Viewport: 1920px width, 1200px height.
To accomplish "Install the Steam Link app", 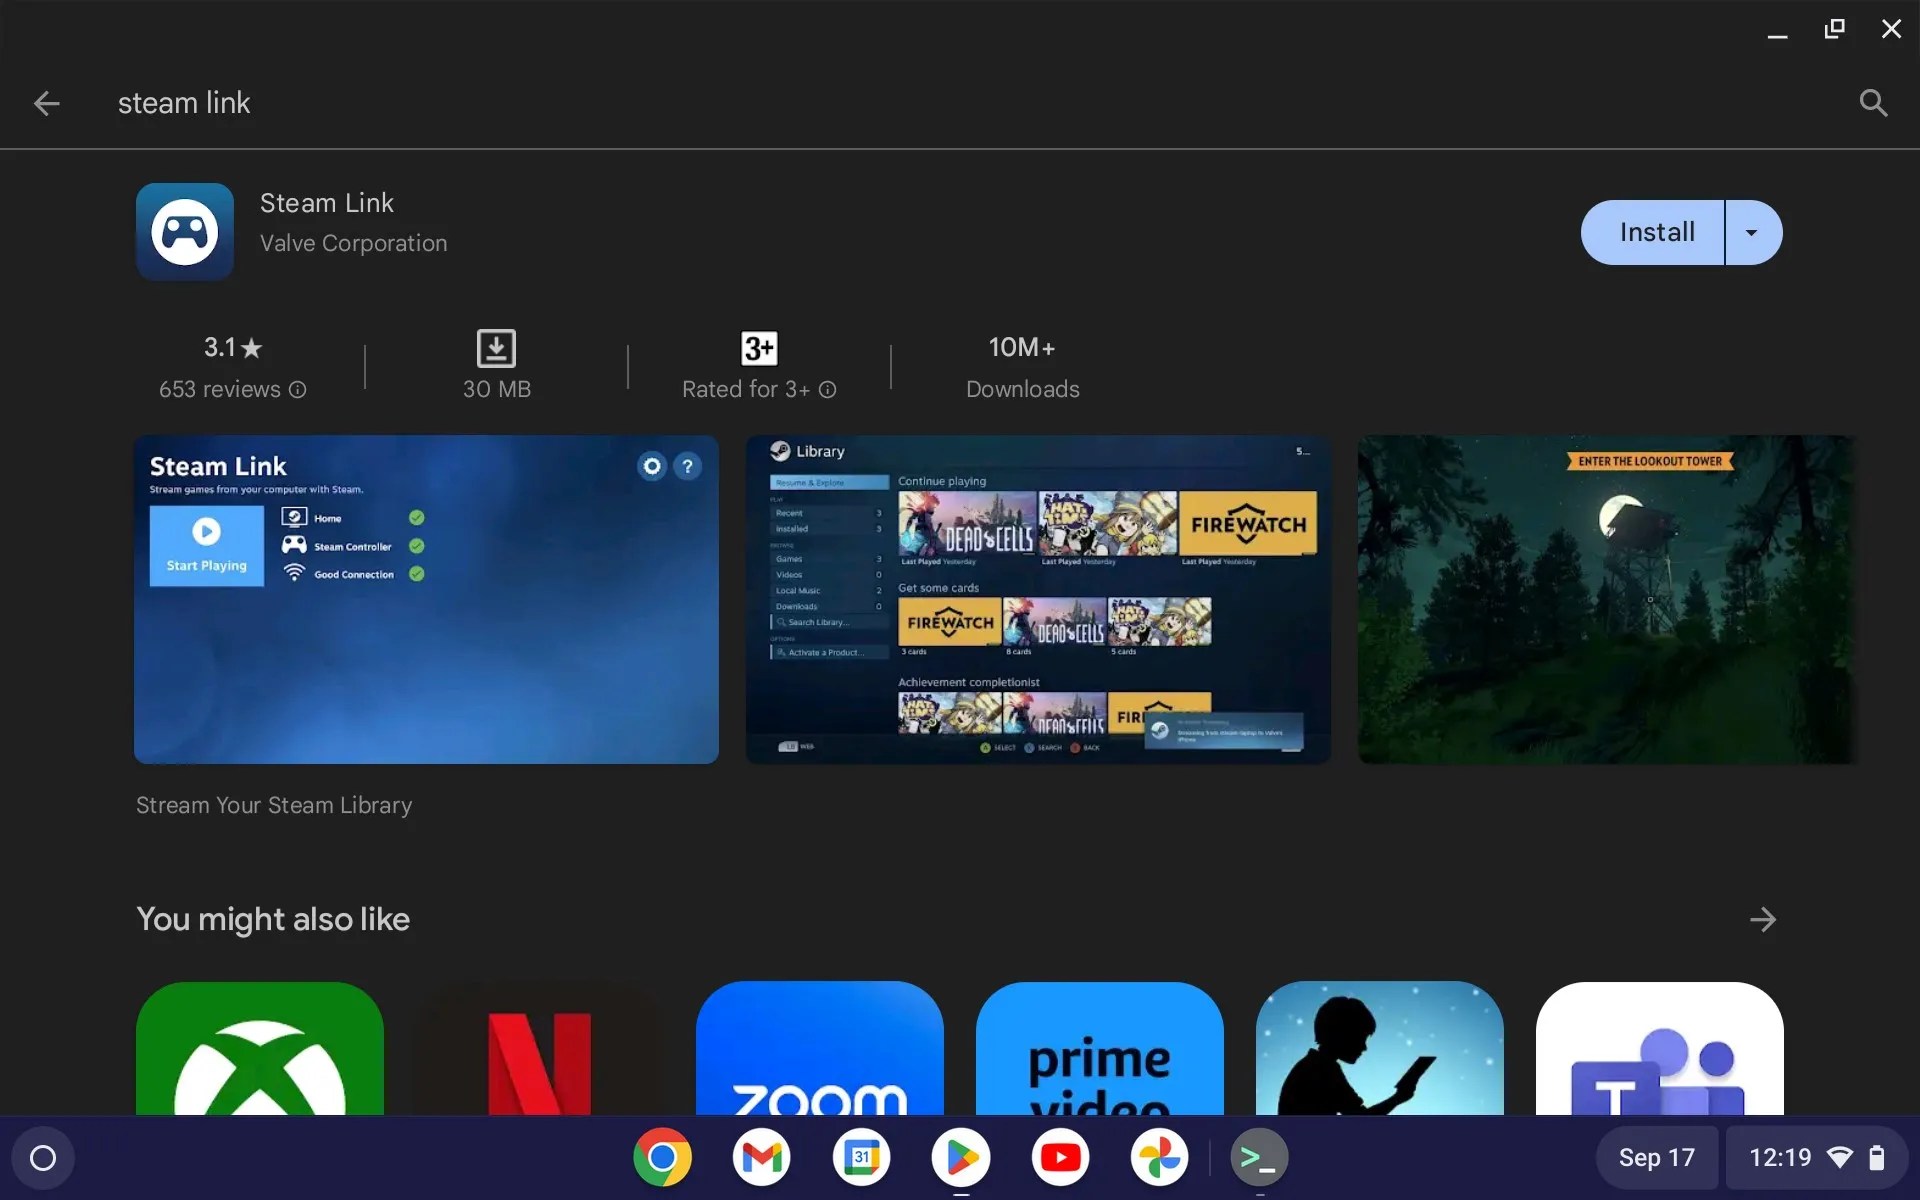I will 1654,232.
